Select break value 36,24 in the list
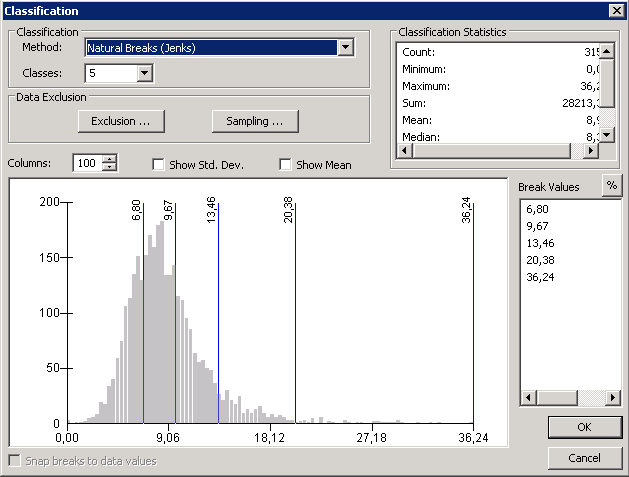 tap(540, 277)
